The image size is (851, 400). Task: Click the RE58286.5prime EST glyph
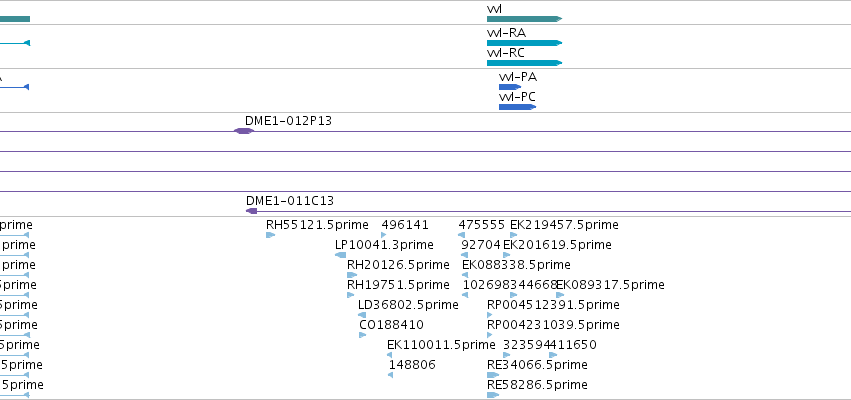point(493,395)
